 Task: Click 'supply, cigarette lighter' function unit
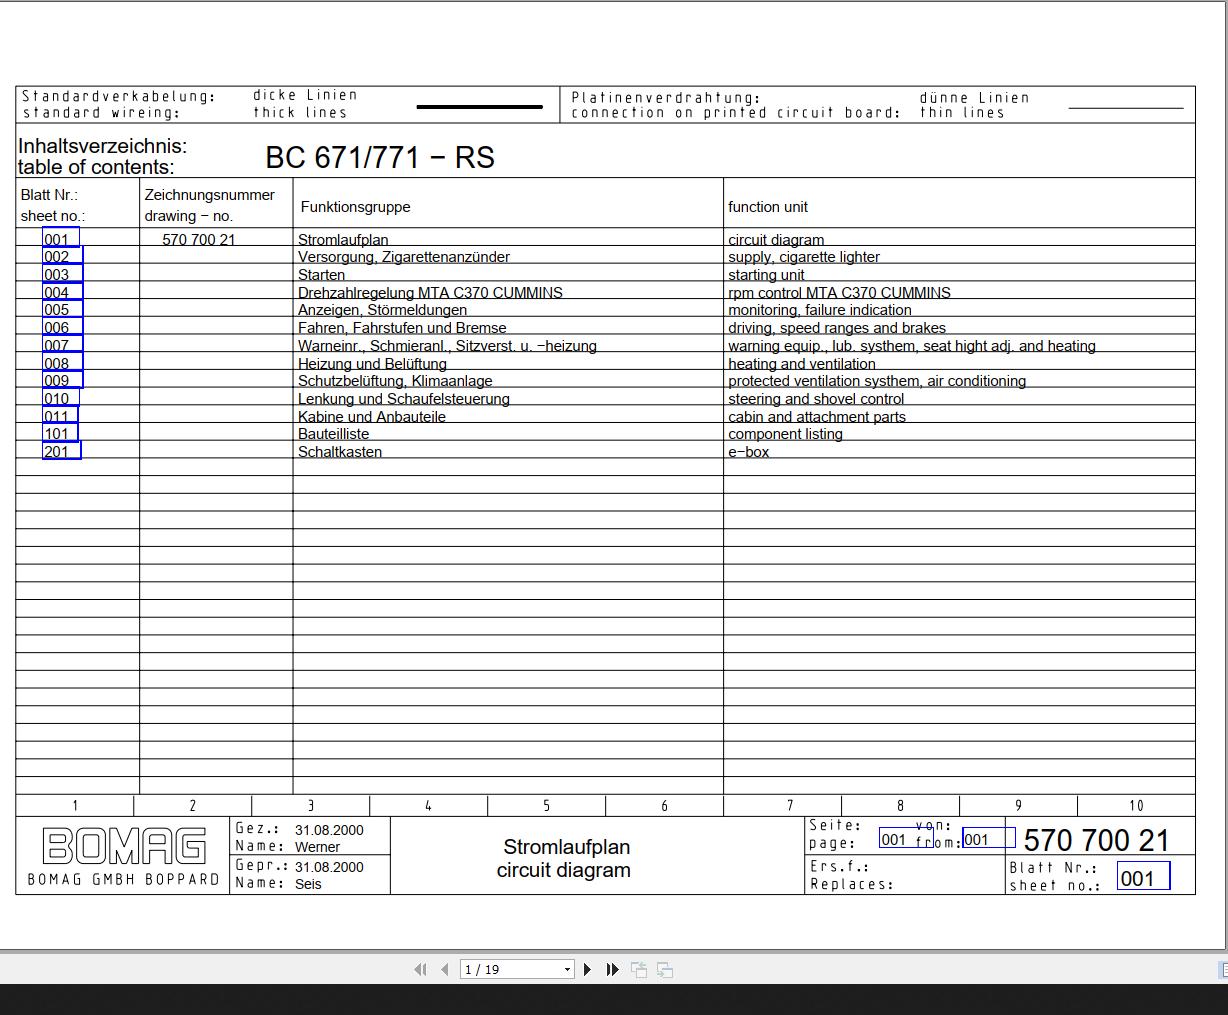coord(804,257)
